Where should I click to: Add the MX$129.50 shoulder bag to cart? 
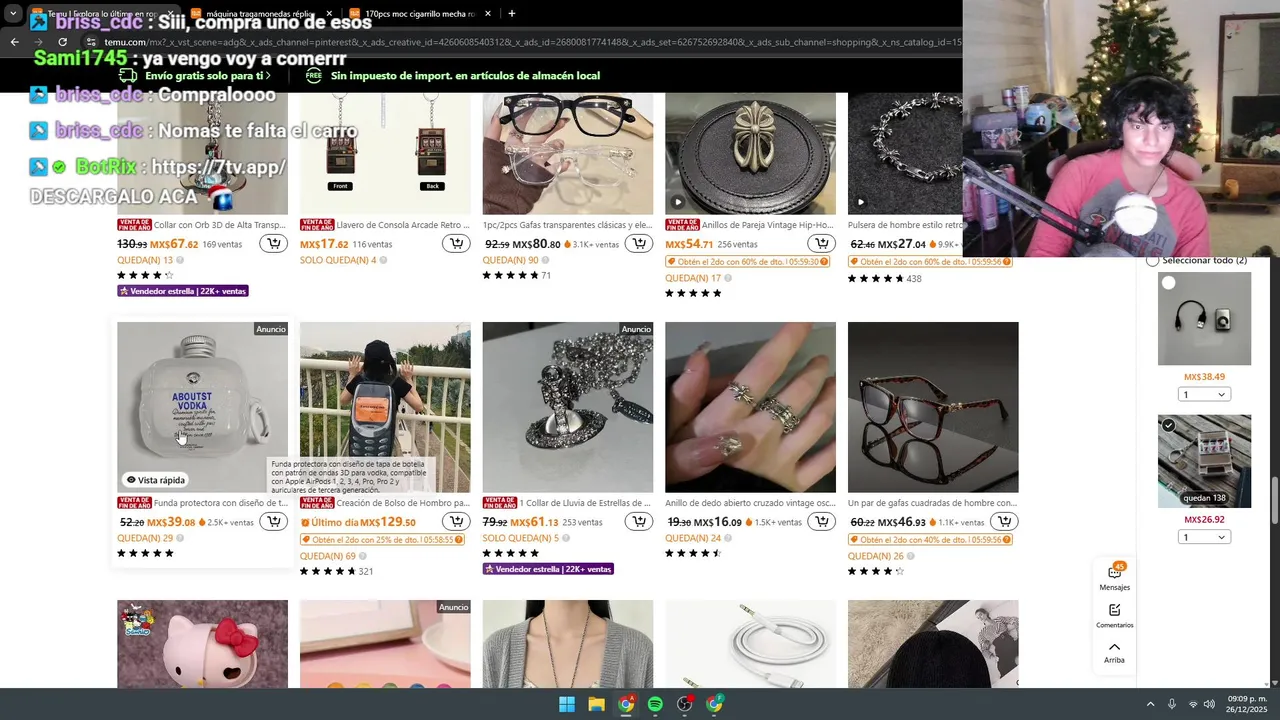point(456,521)
